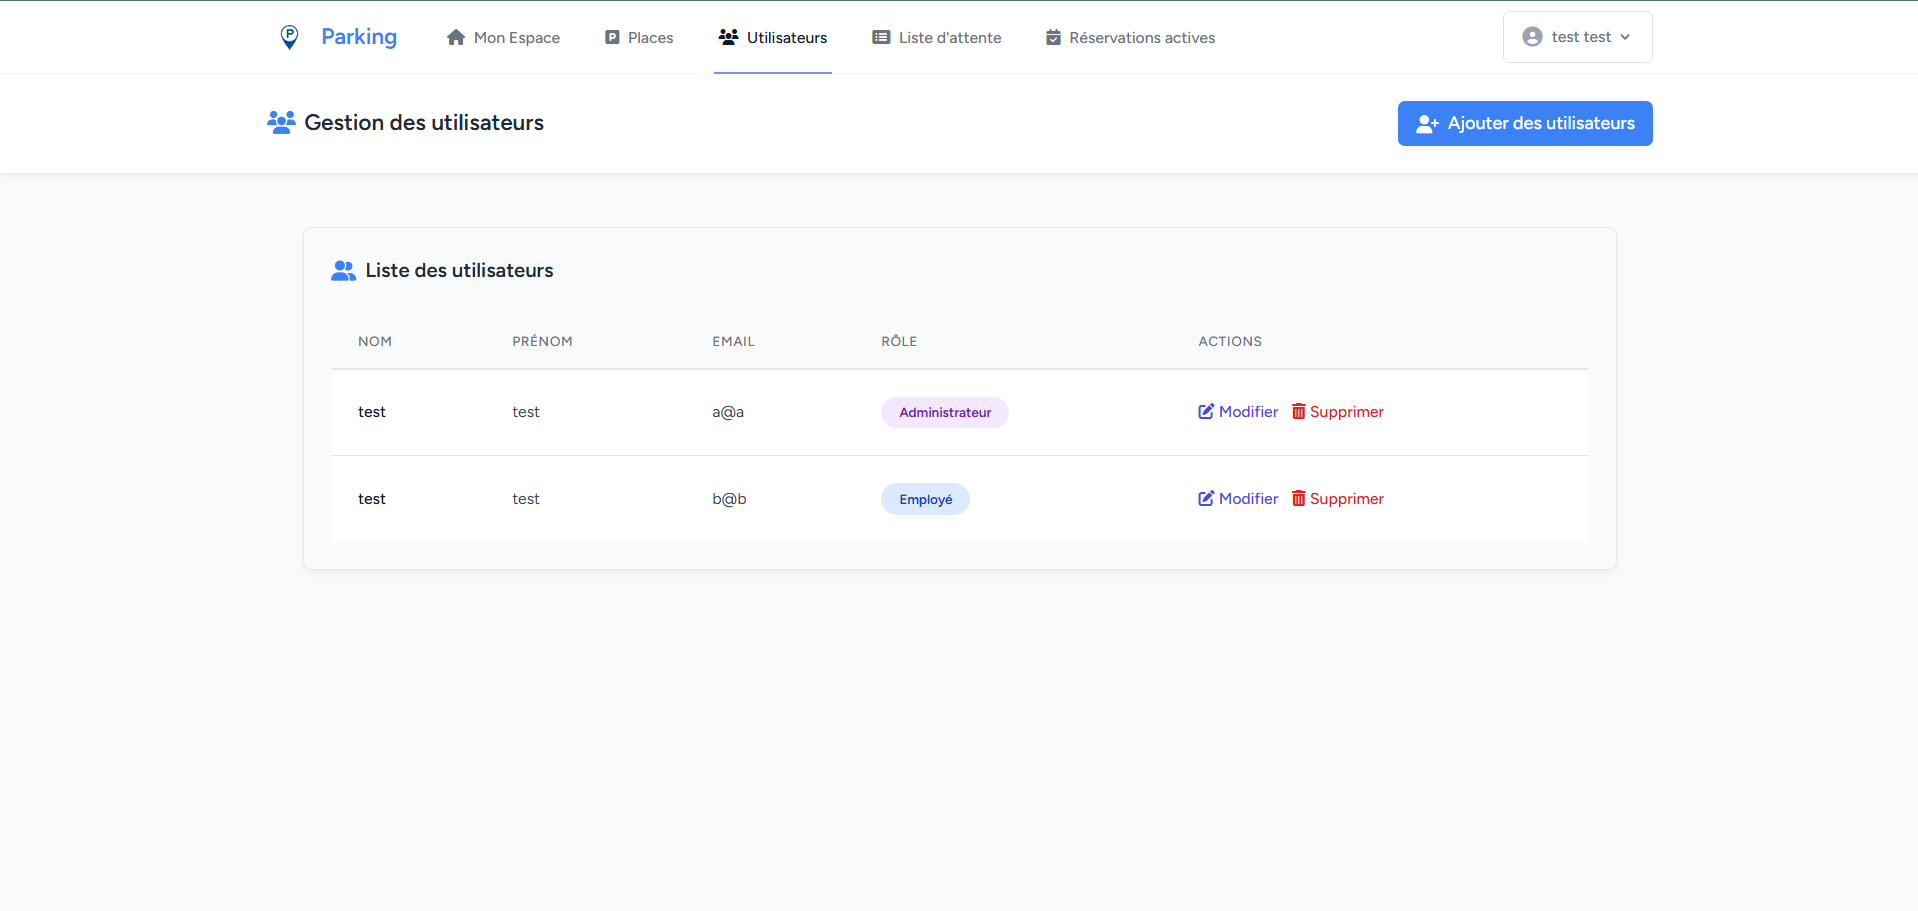The width and height of the screenshot is (1918, 911).
Task: Click the red trash icon for user b@b
Action: click(1298, 498)
